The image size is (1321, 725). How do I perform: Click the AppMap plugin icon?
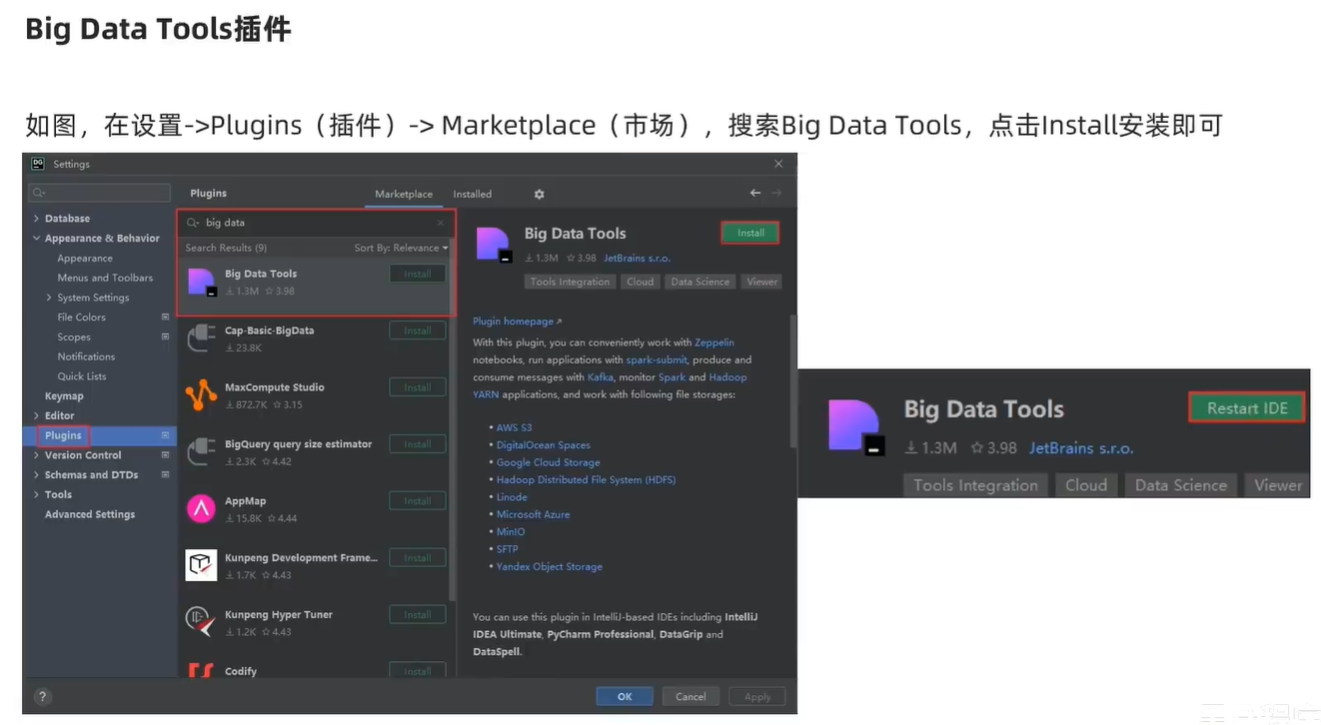[202, 509]
